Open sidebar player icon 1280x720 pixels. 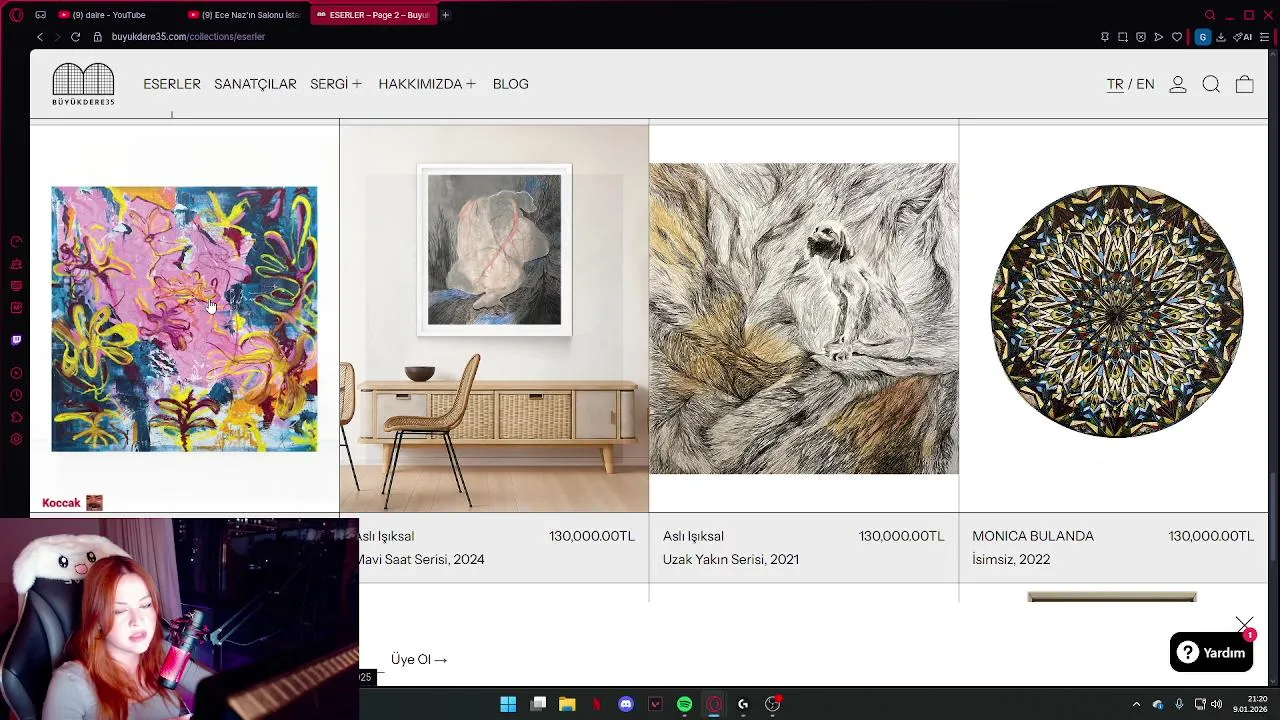click(16, 373)
